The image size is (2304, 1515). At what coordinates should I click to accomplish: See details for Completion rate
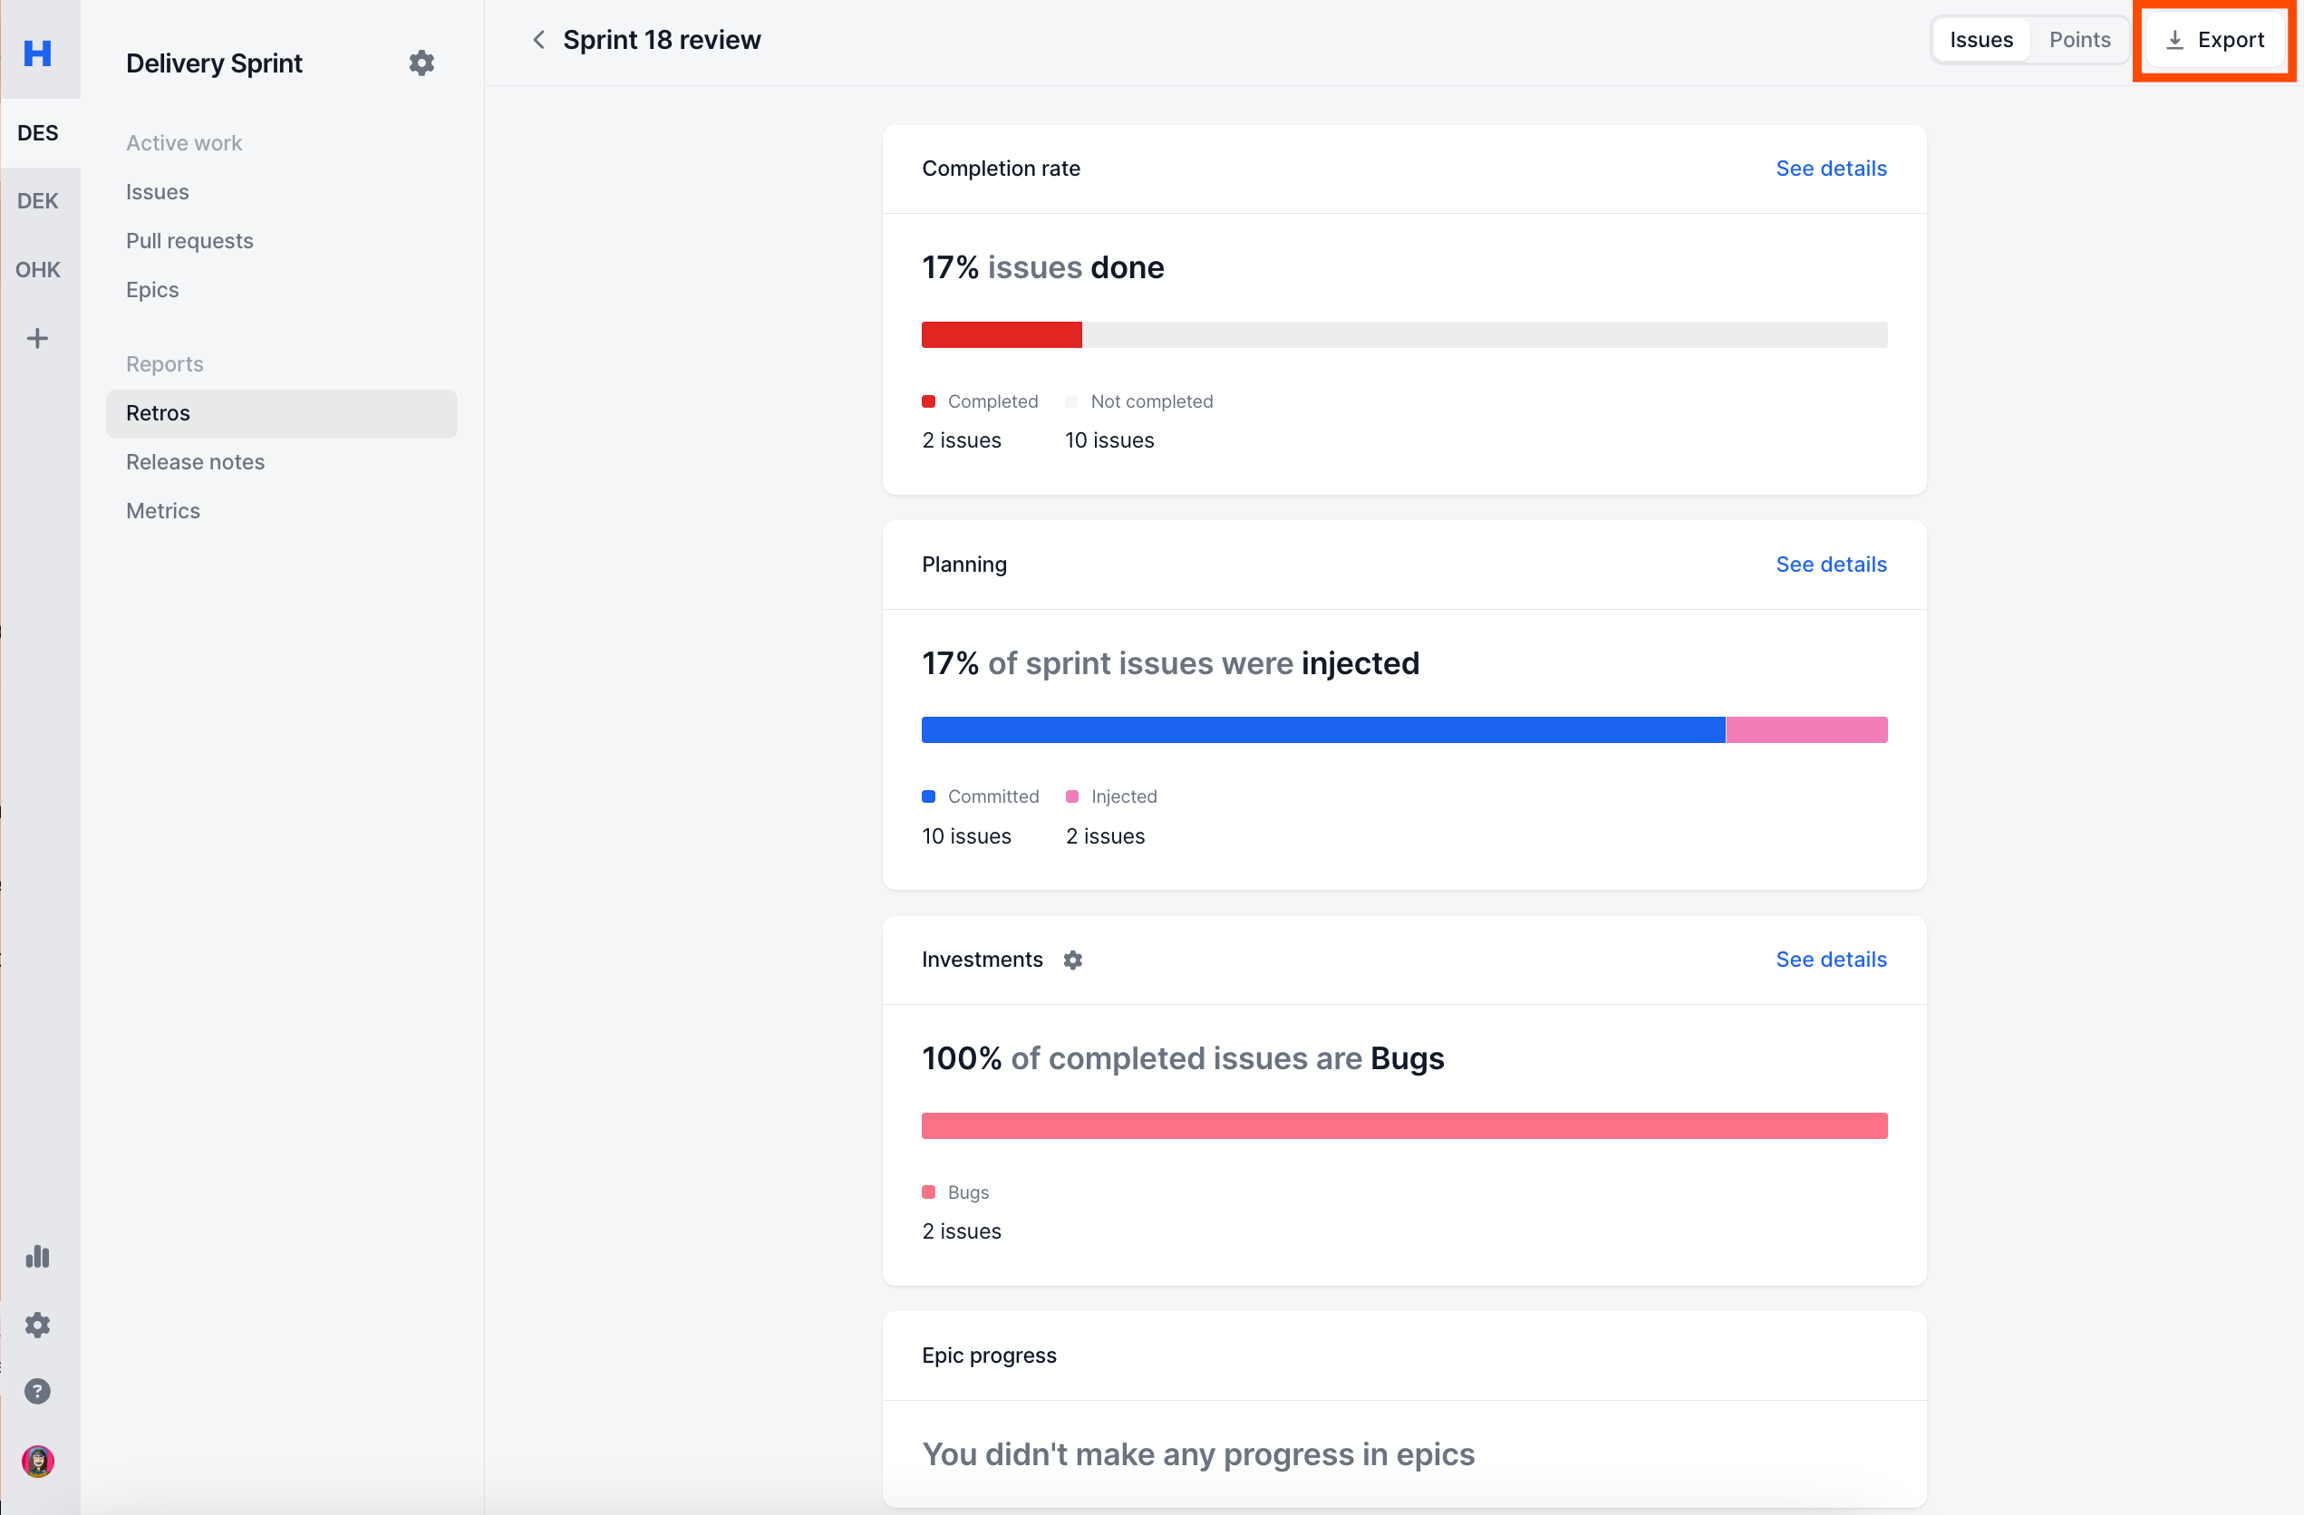1830,168
